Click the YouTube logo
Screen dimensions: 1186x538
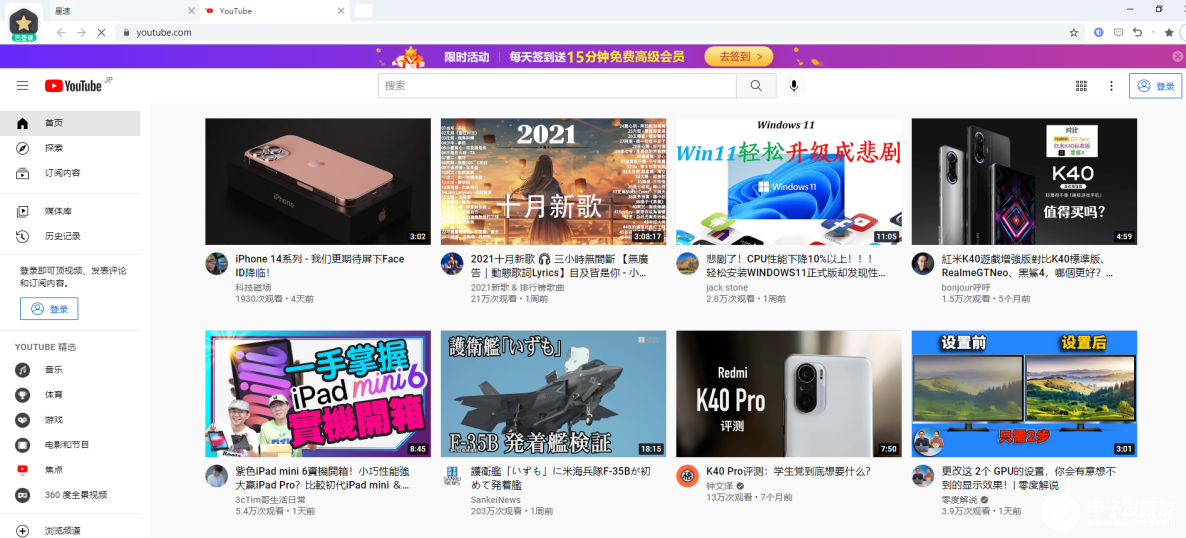click(x=73, y=86)
